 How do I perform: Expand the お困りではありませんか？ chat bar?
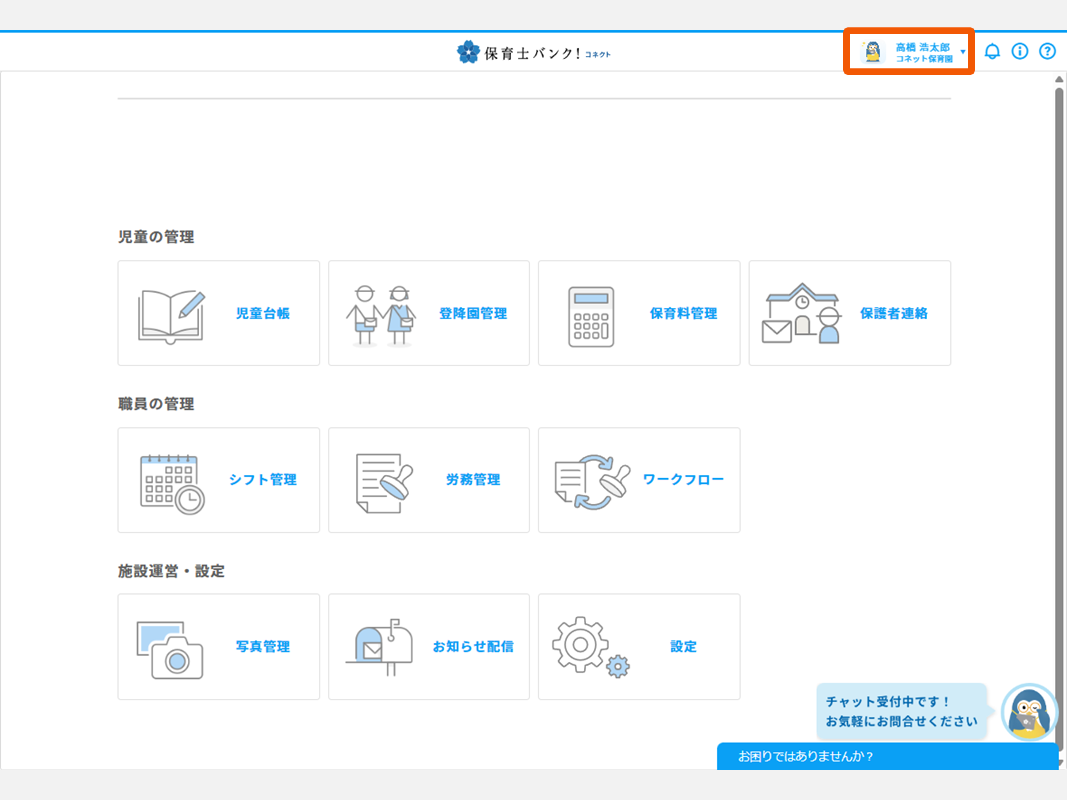(x=886, y=756)
